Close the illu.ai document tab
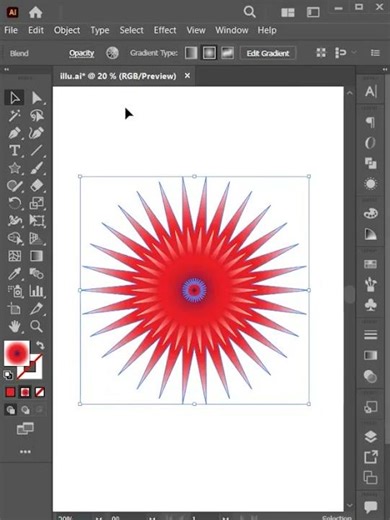This screenshot has height=520, width=390. [x=187, y=76]
